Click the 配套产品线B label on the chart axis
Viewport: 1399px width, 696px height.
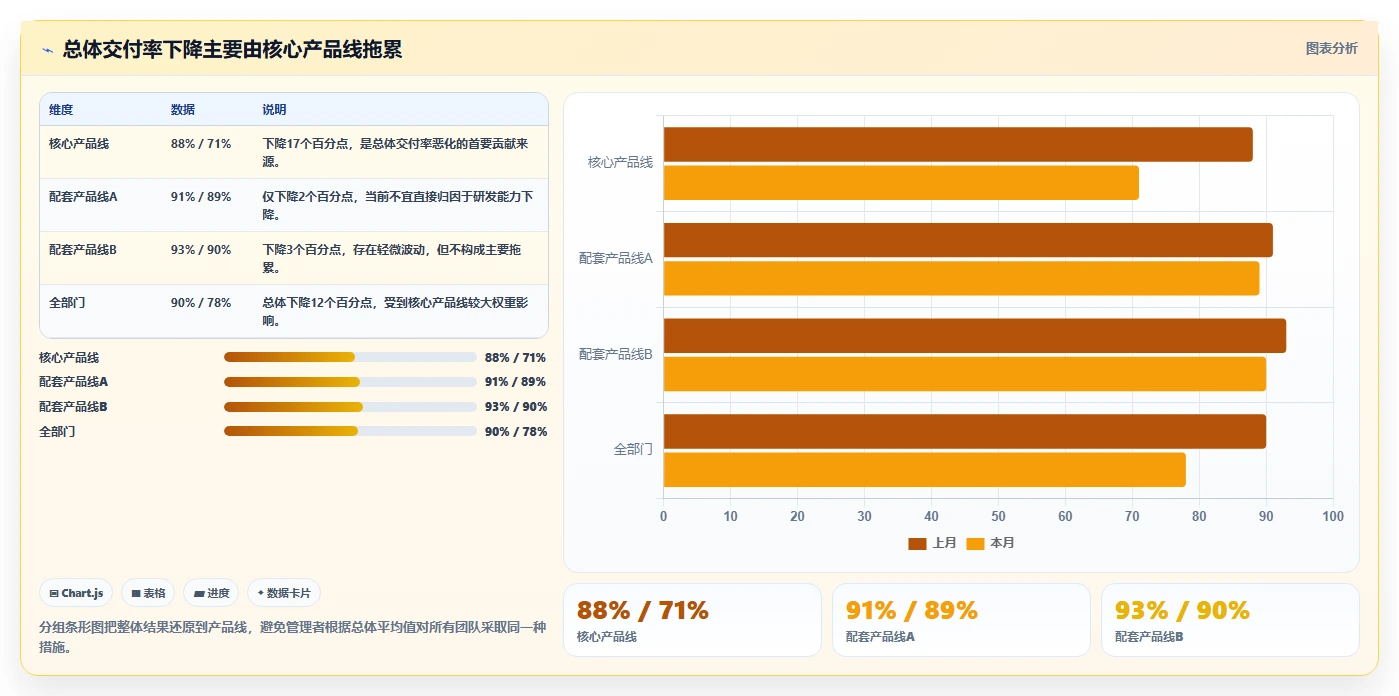[x=616, y=354]
